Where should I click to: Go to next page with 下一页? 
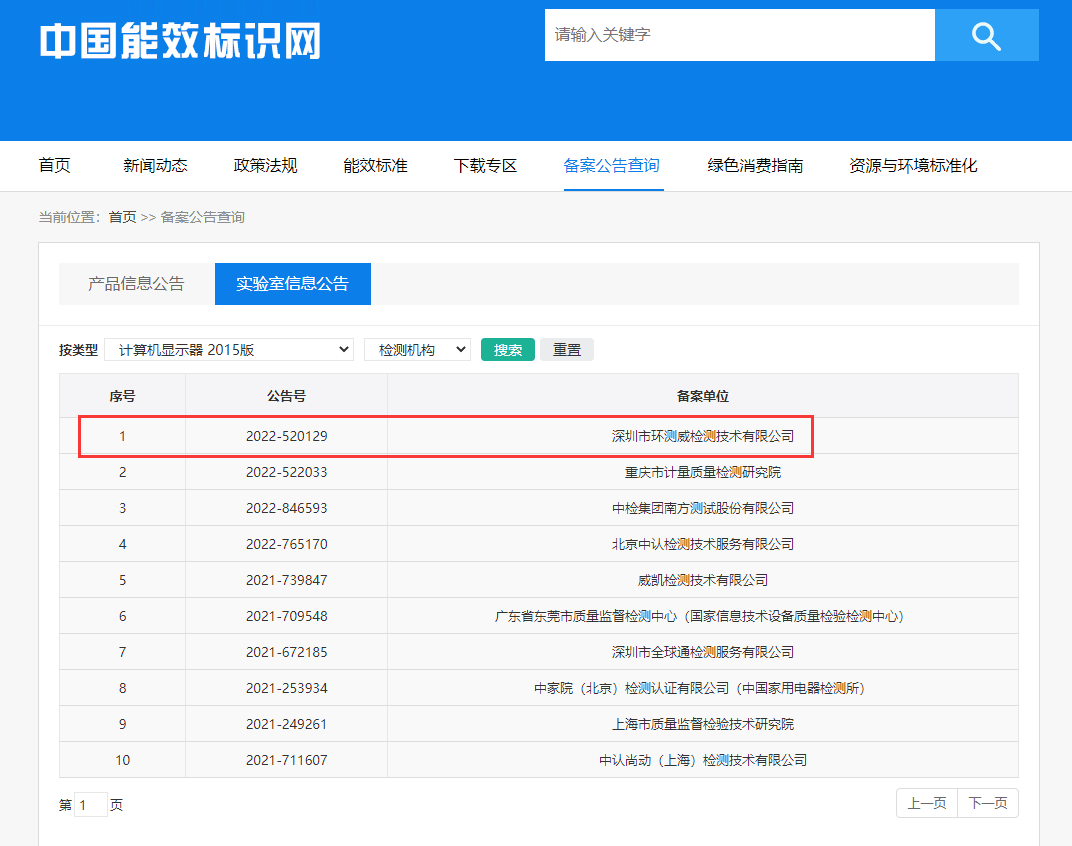pos(987,803)
